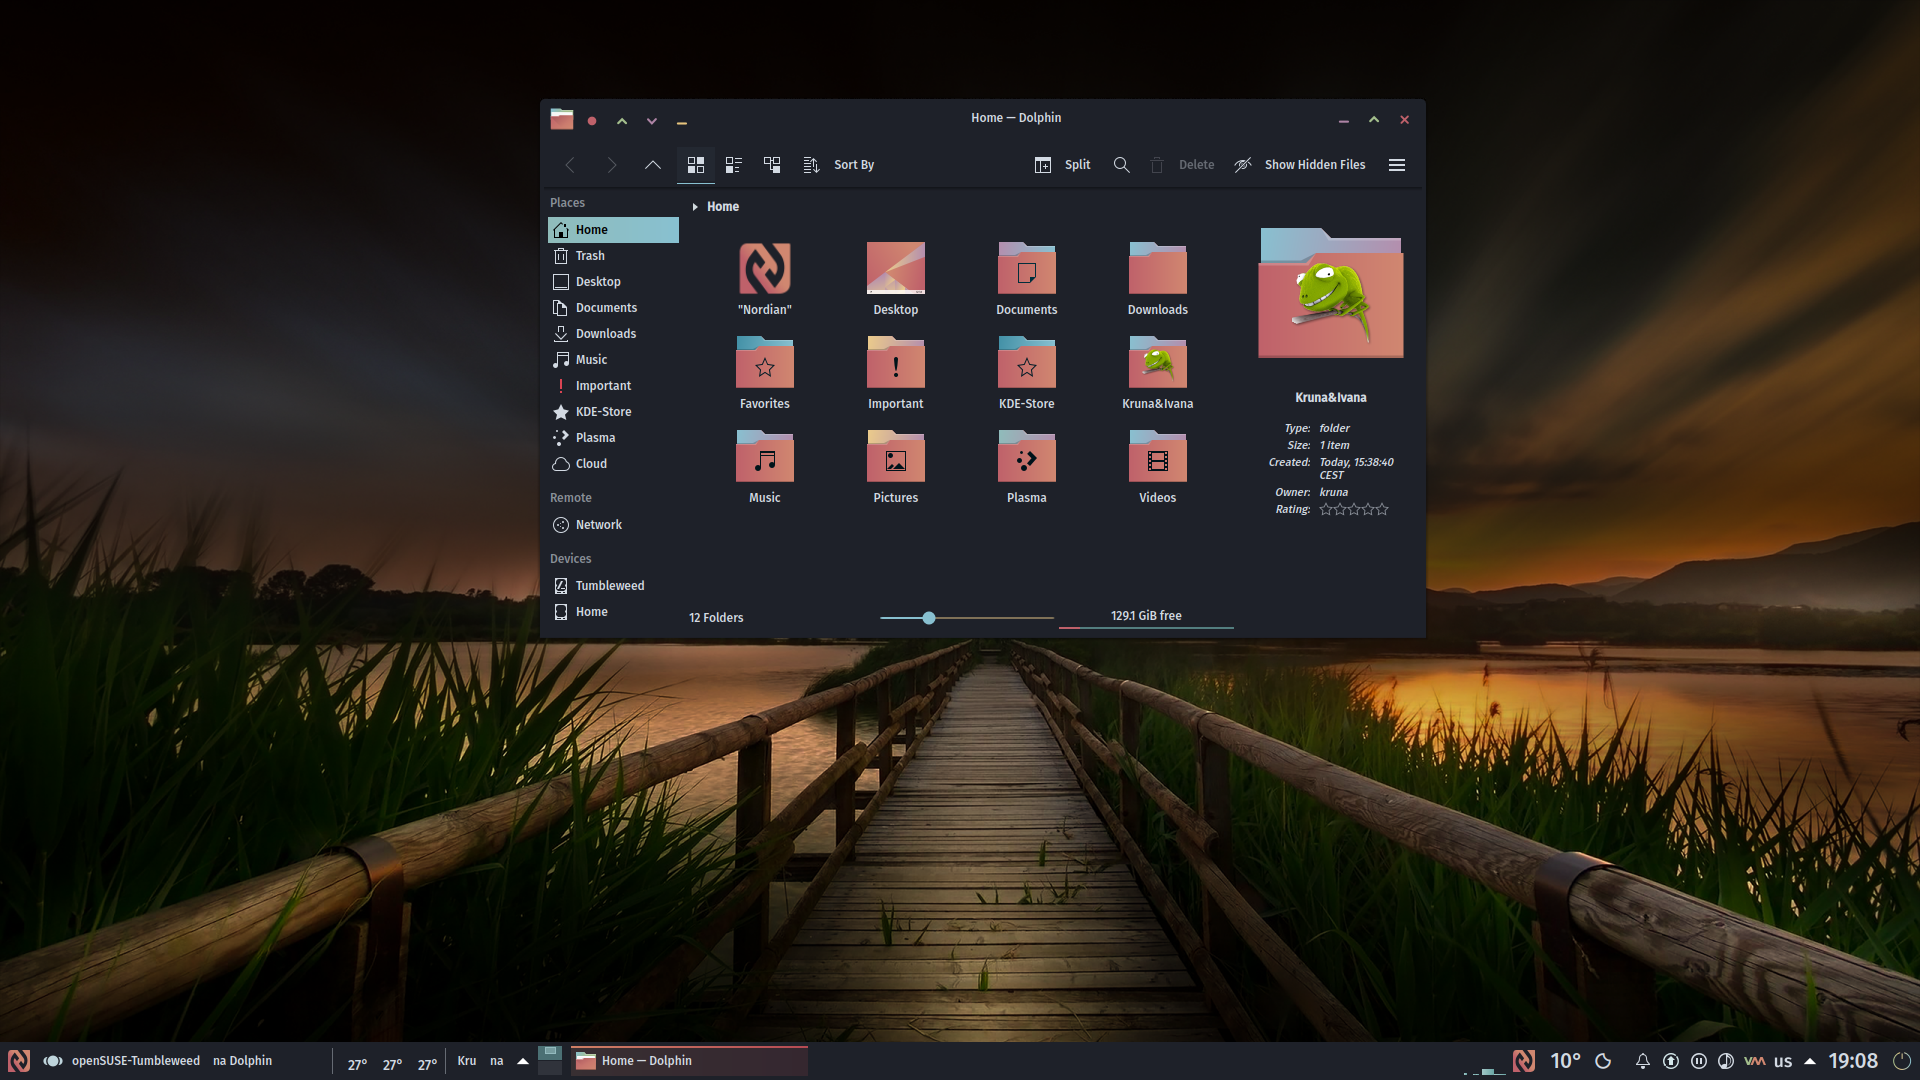Select the Videos folder icon
The height and width of the screenshot is (1080, 1920).
[x=1158, y=457]
